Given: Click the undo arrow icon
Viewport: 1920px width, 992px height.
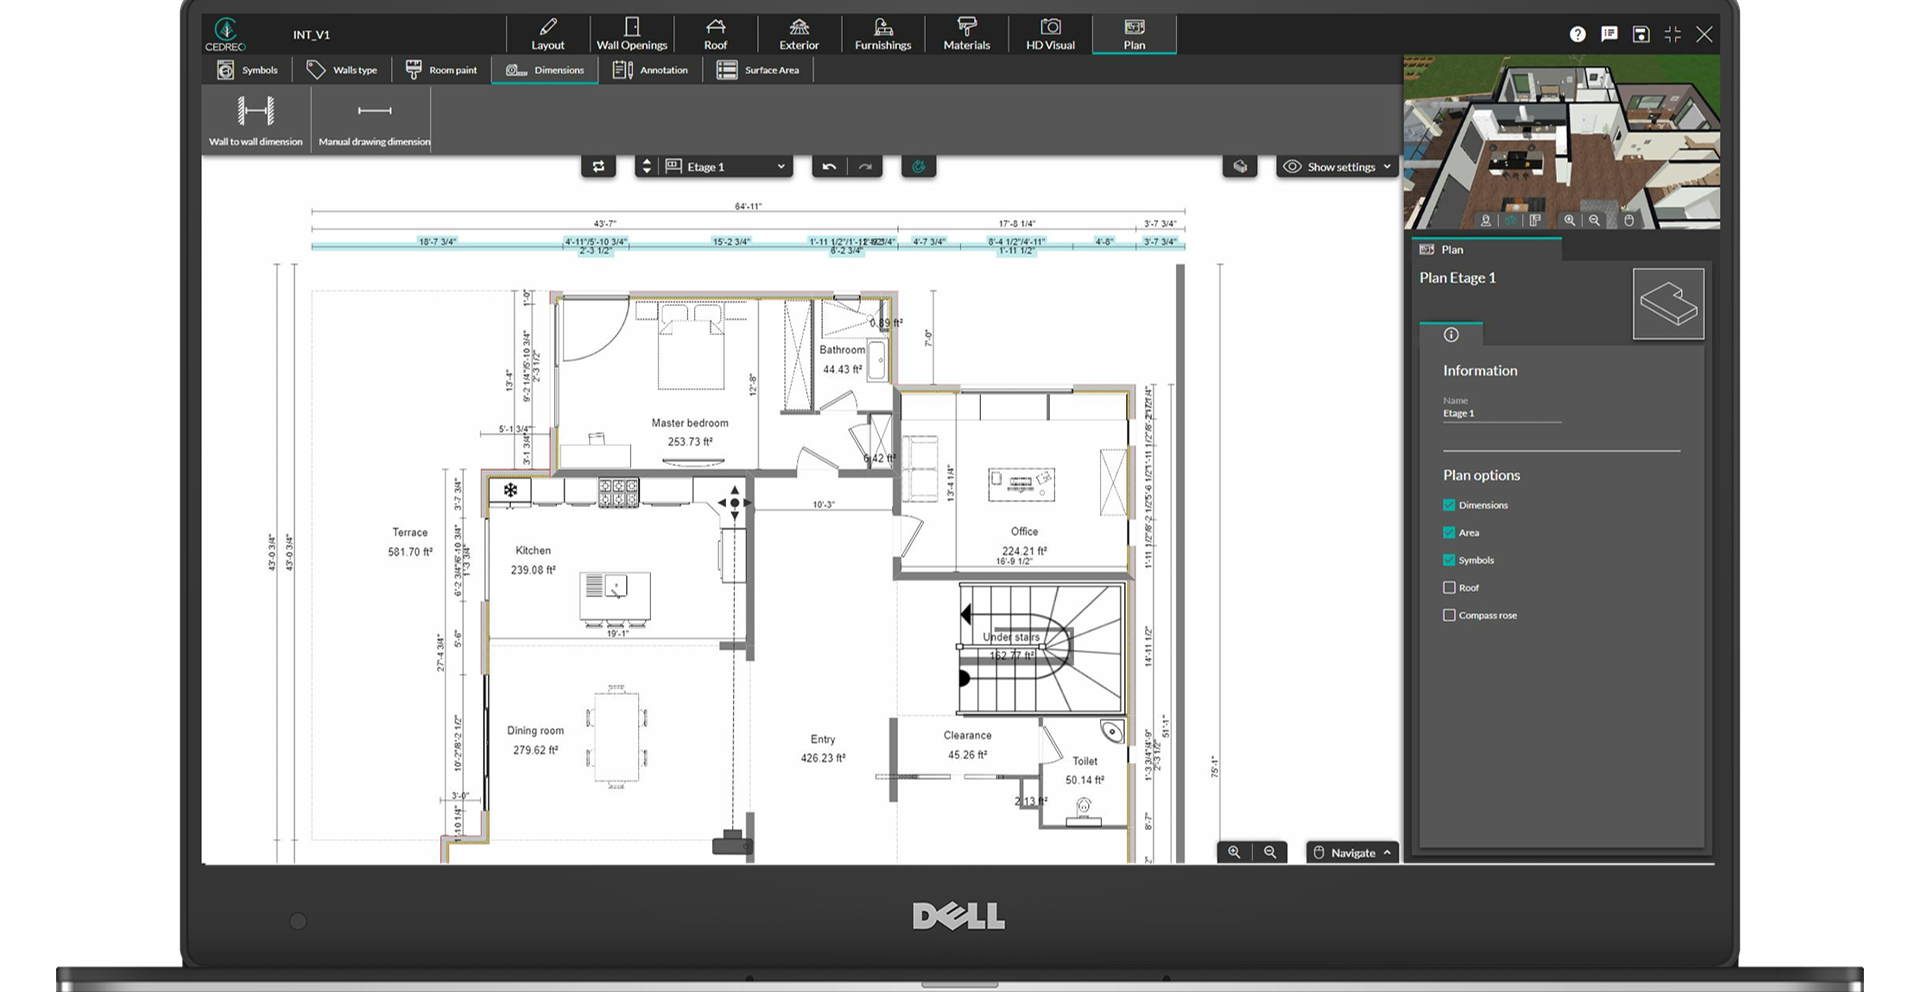Looking at the screenshot, I should tap(829, 167).
